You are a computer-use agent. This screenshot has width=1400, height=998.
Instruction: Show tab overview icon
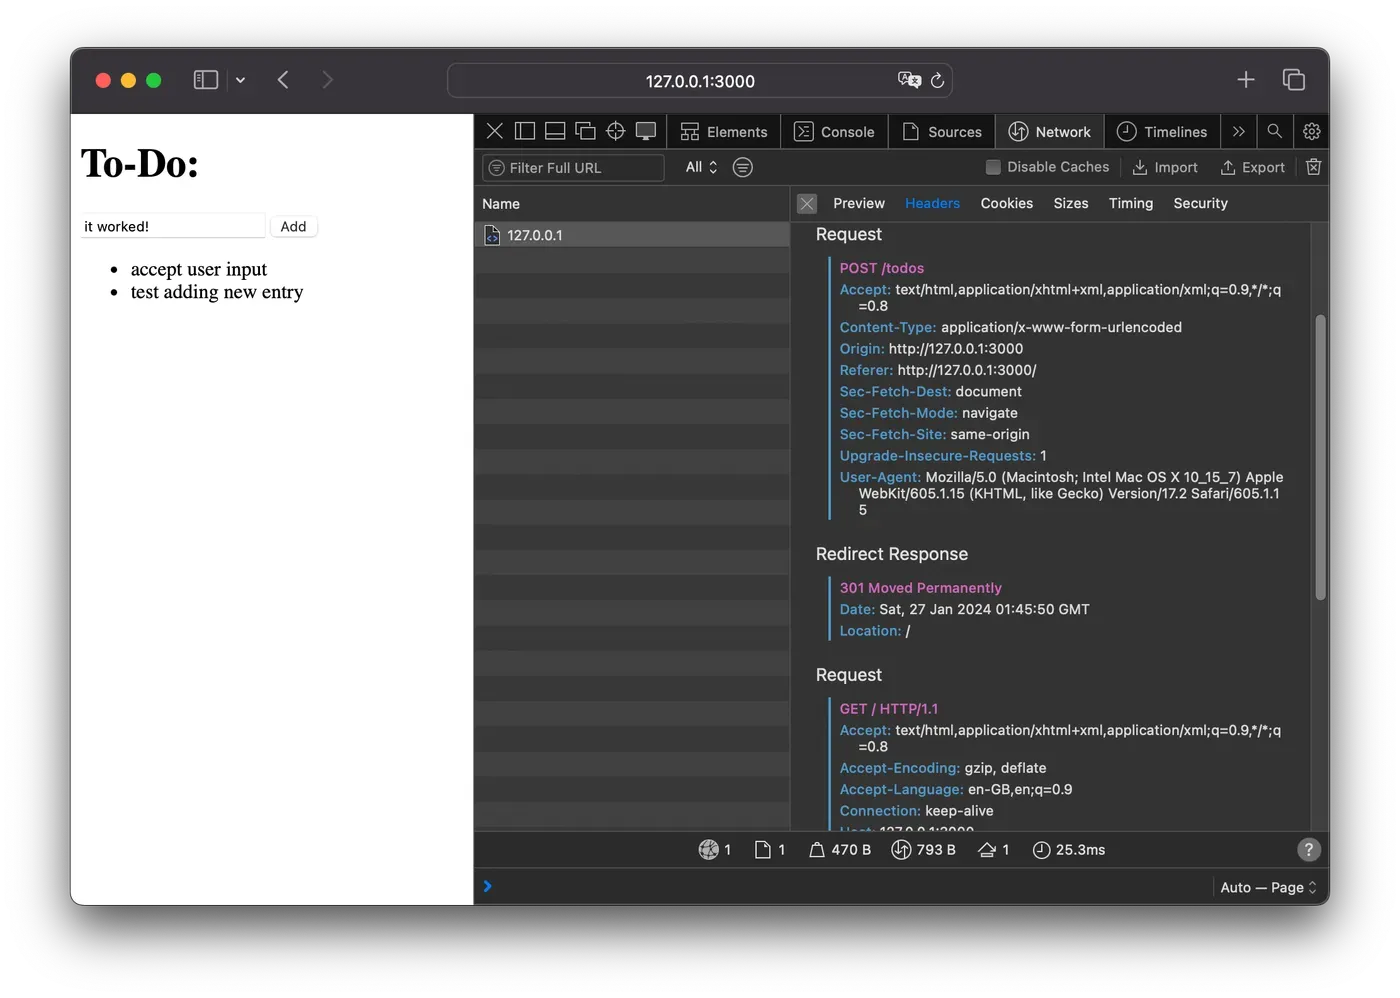[1293, 80]
